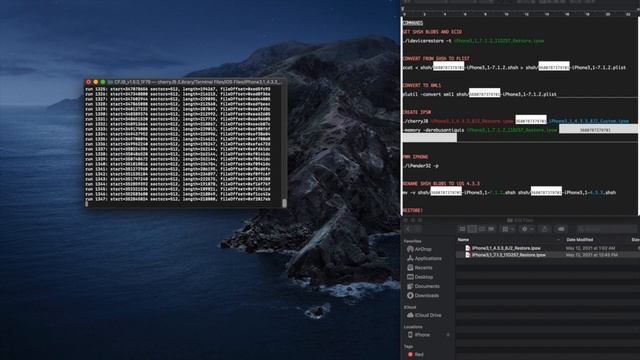Click the Finder Share button
Screen dimensions: 640x360
[544, 229]
